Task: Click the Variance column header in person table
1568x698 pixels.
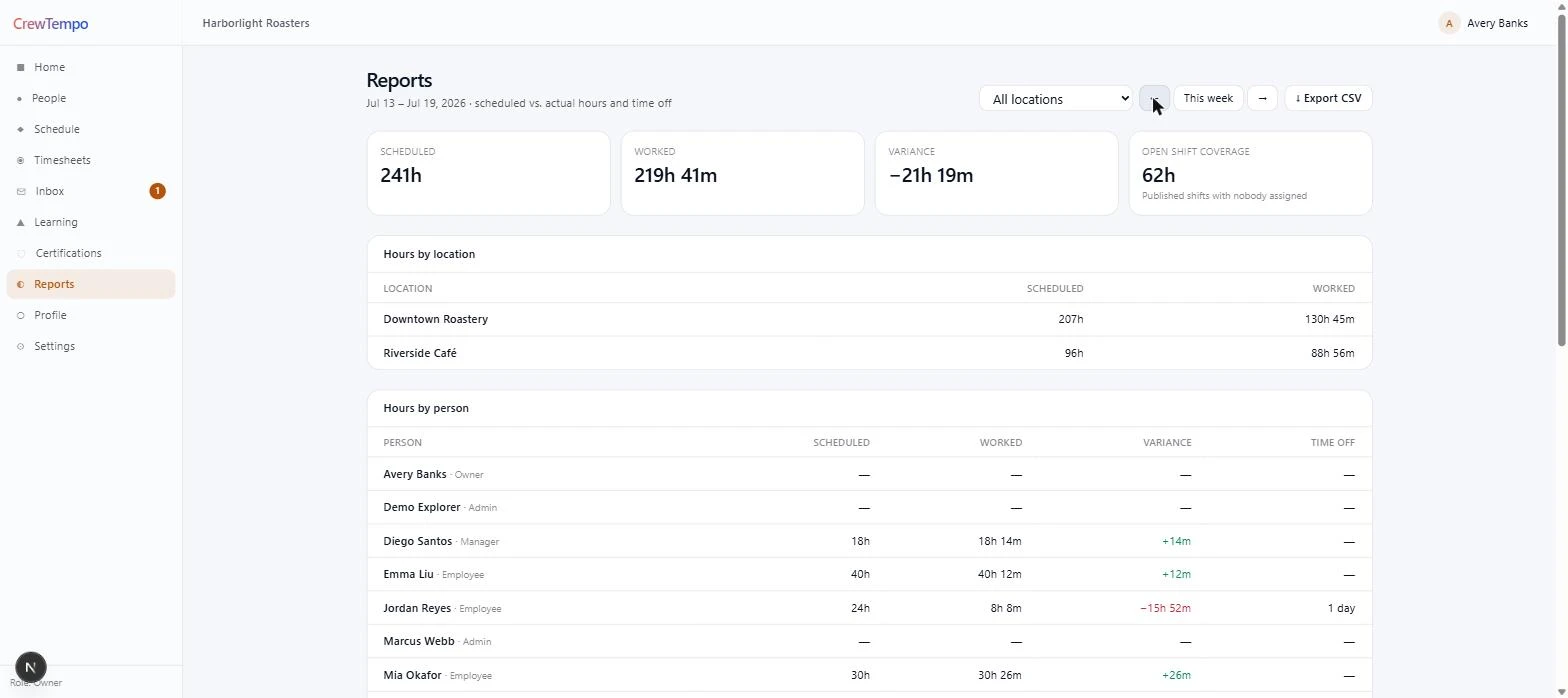Action: point(1167,442)
